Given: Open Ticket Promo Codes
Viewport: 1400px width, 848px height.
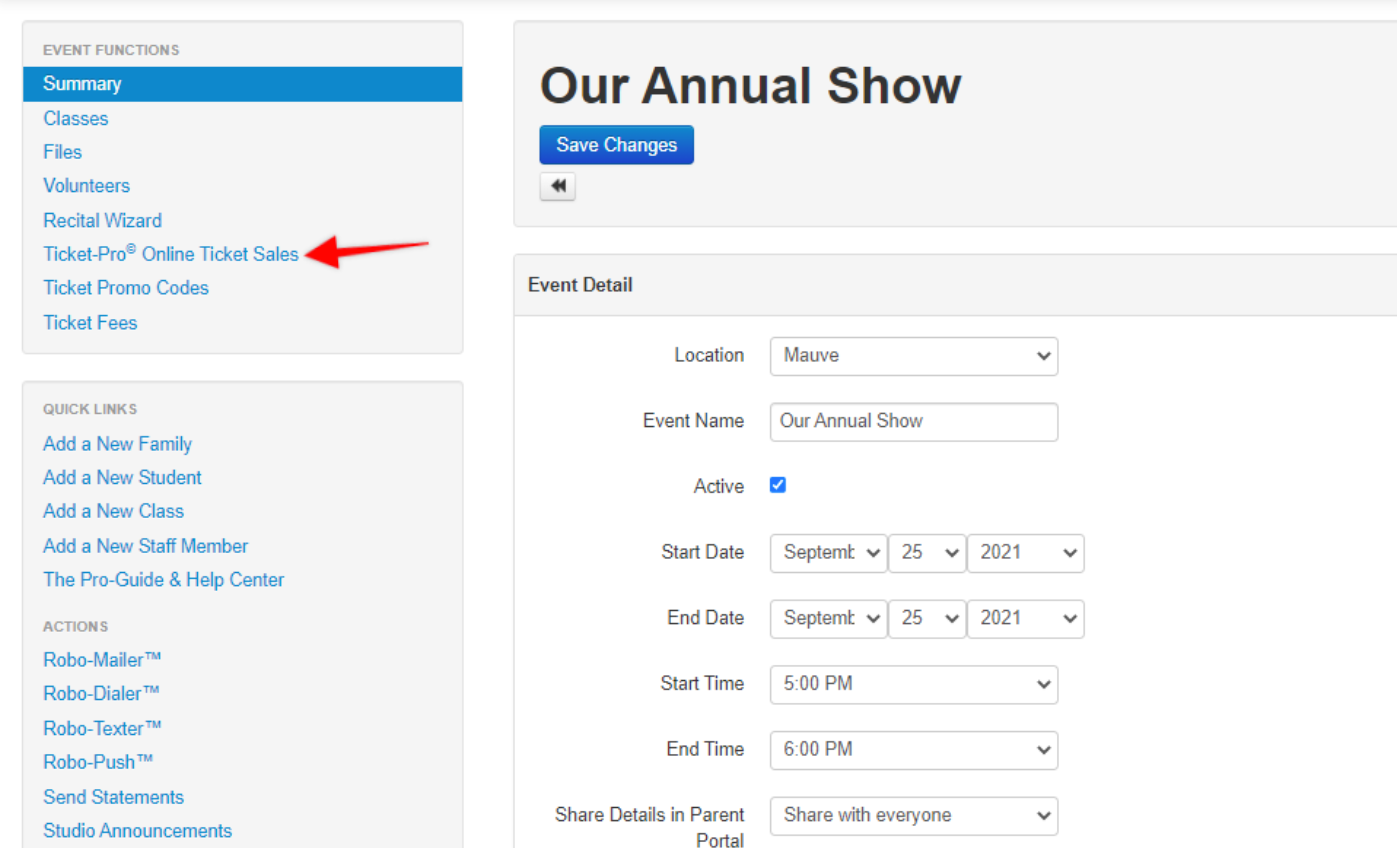Looking at the screenshot, I should 126,288.
